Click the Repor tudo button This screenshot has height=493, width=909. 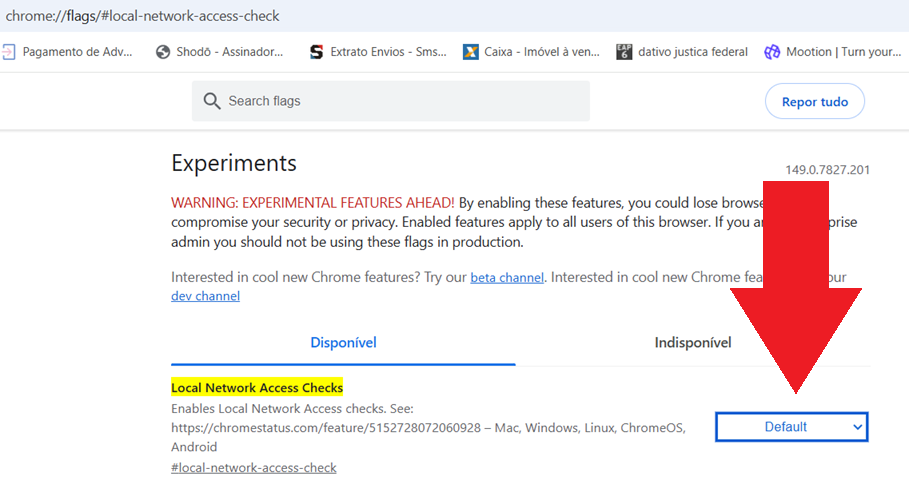click(x=815, y=102)
